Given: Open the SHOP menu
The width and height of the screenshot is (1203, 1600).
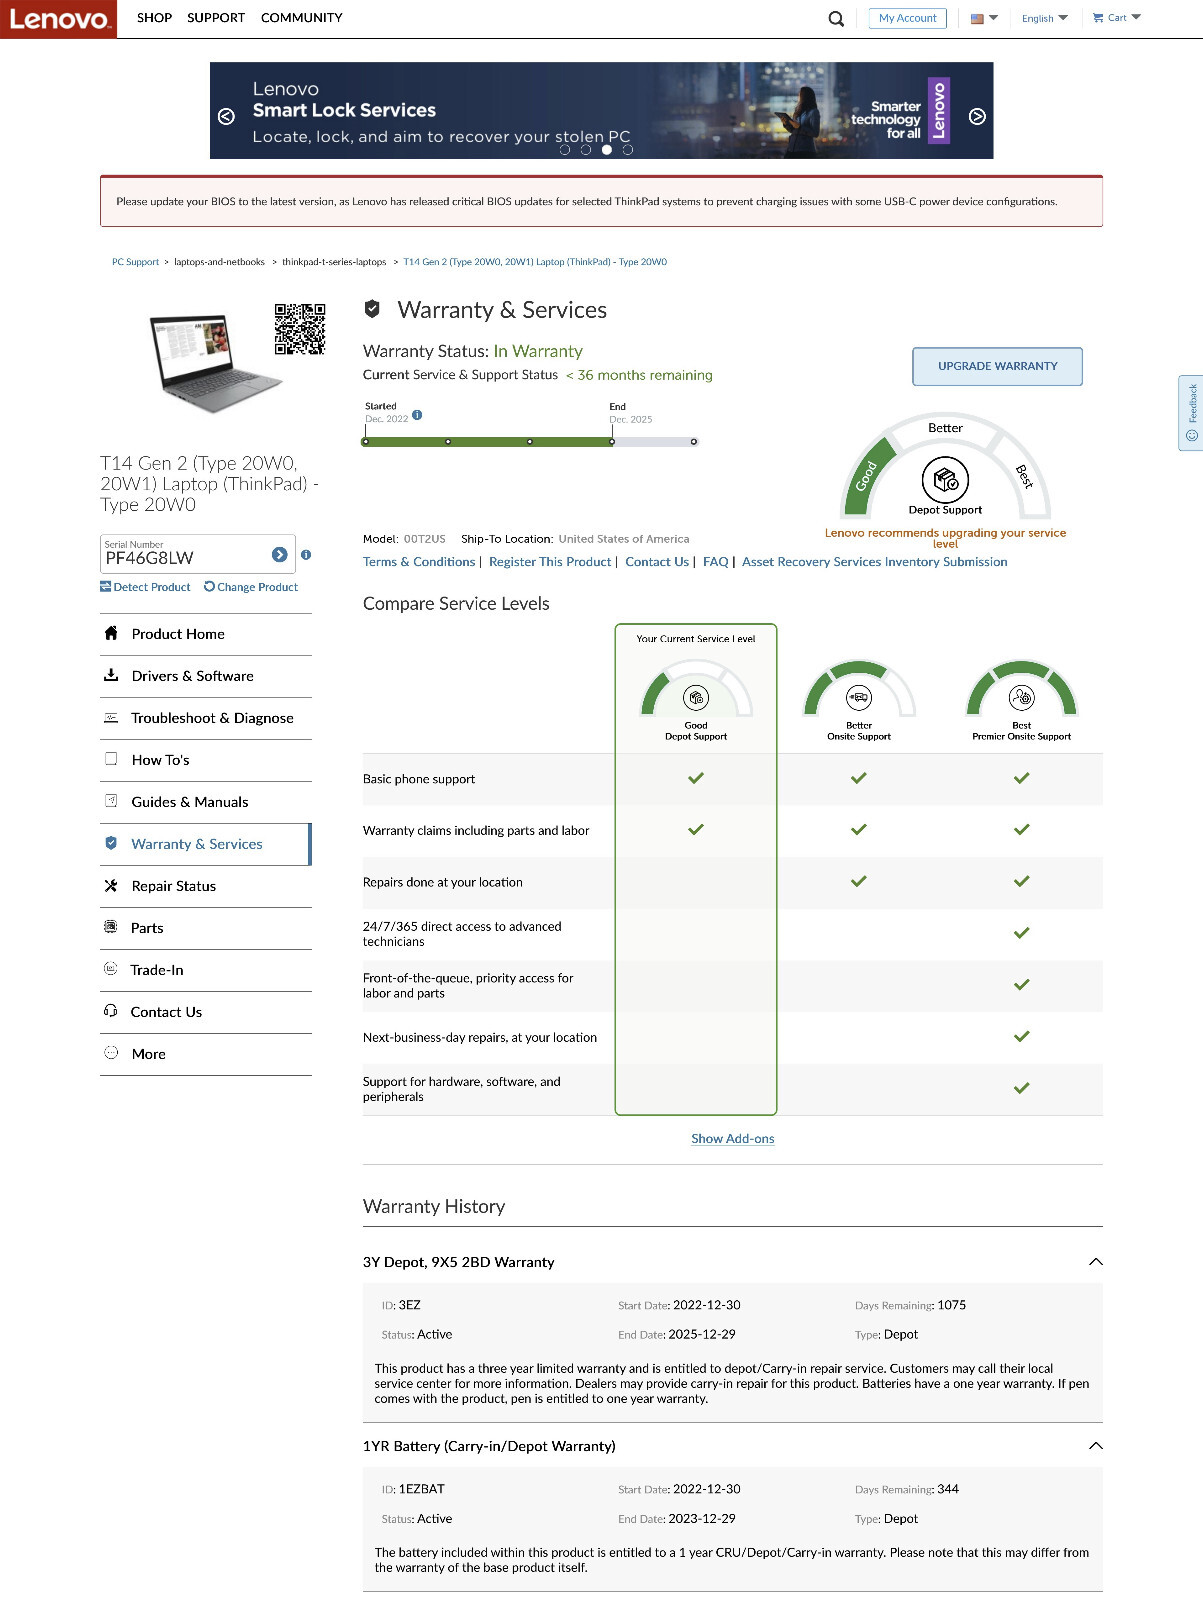Looking at the screenshot, I should point(154,18).
